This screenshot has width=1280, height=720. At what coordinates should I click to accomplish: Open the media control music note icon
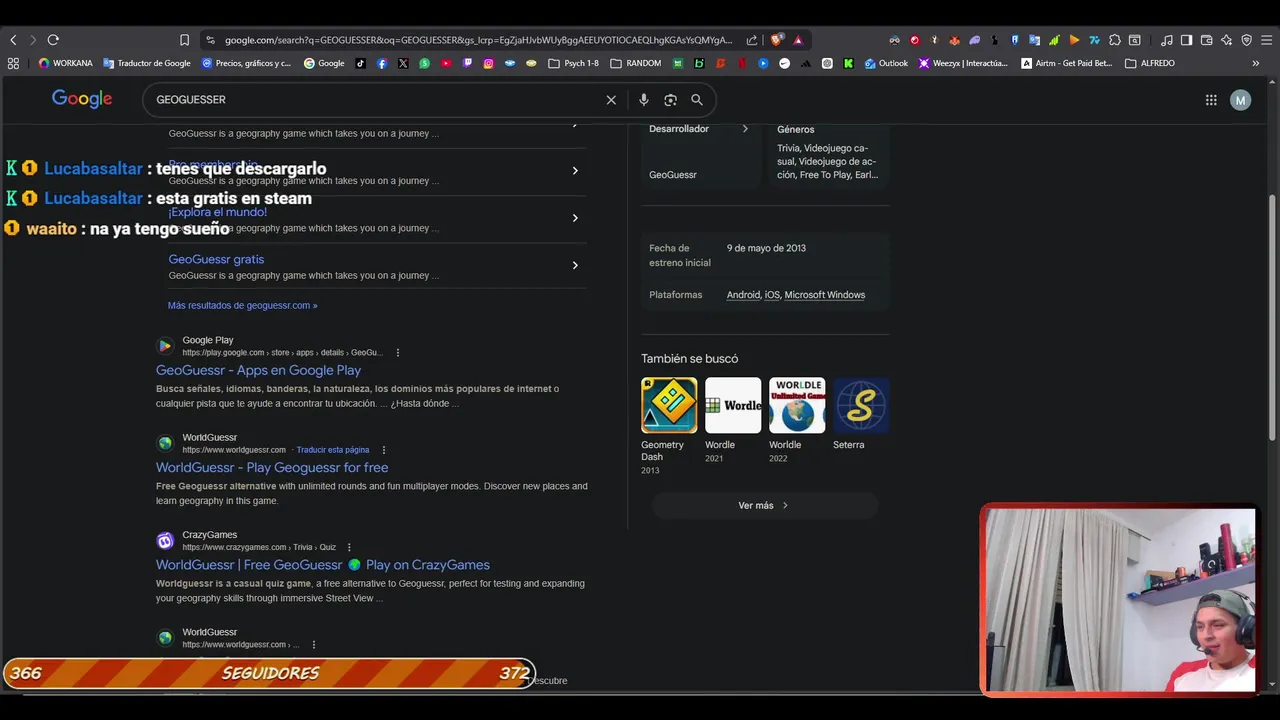click(1167, 40)
